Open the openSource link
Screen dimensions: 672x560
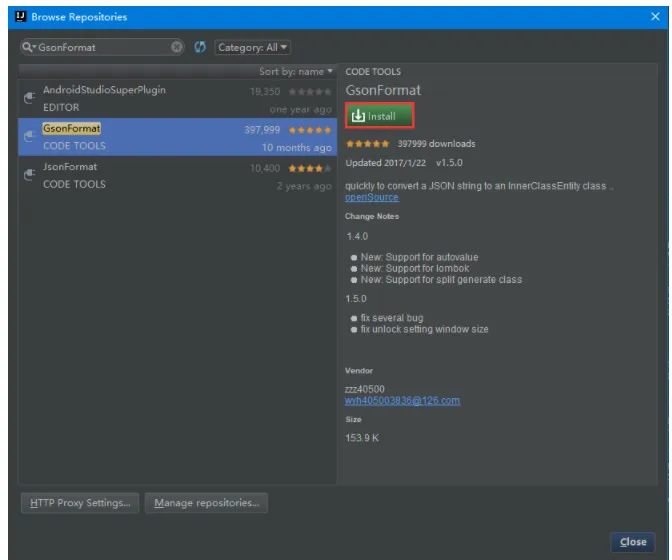pyautogui.click(x=372, y=197)
